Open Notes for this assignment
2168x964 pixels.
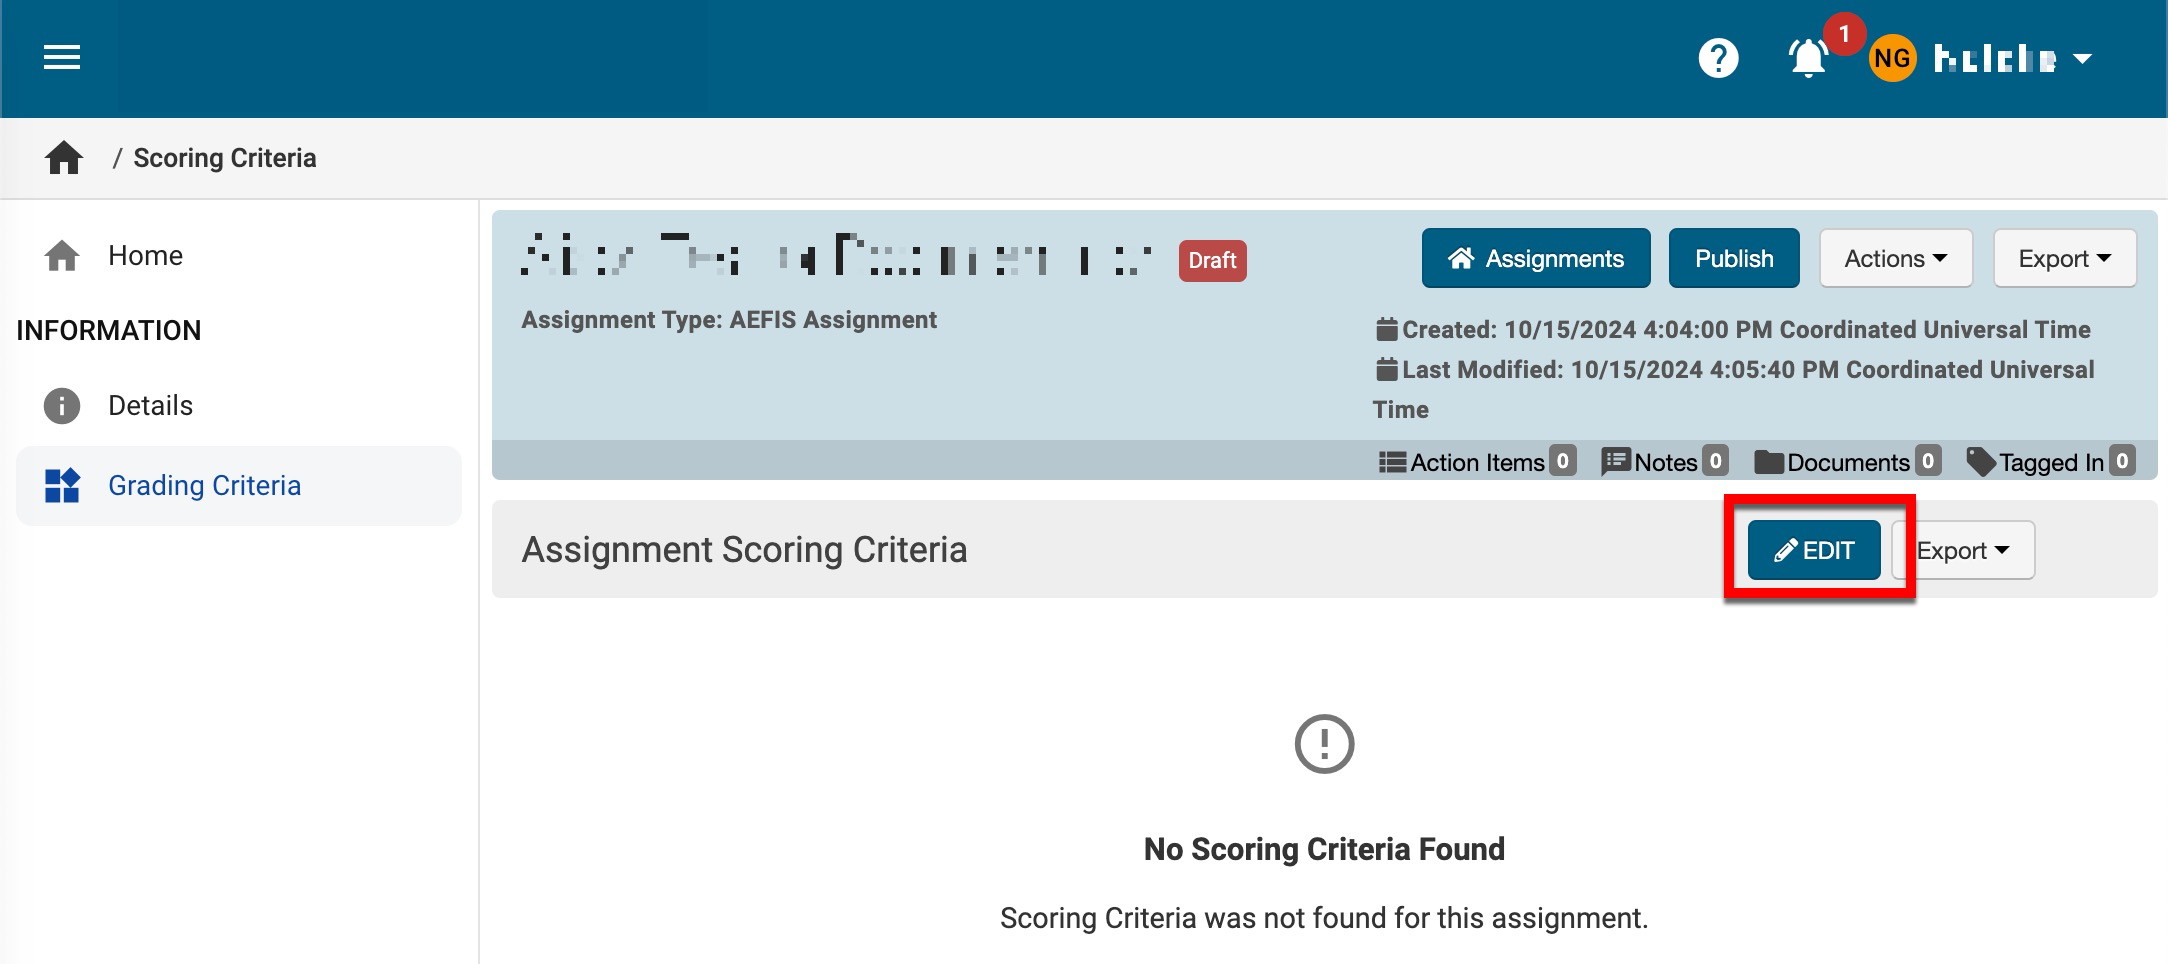[1664, 462]
